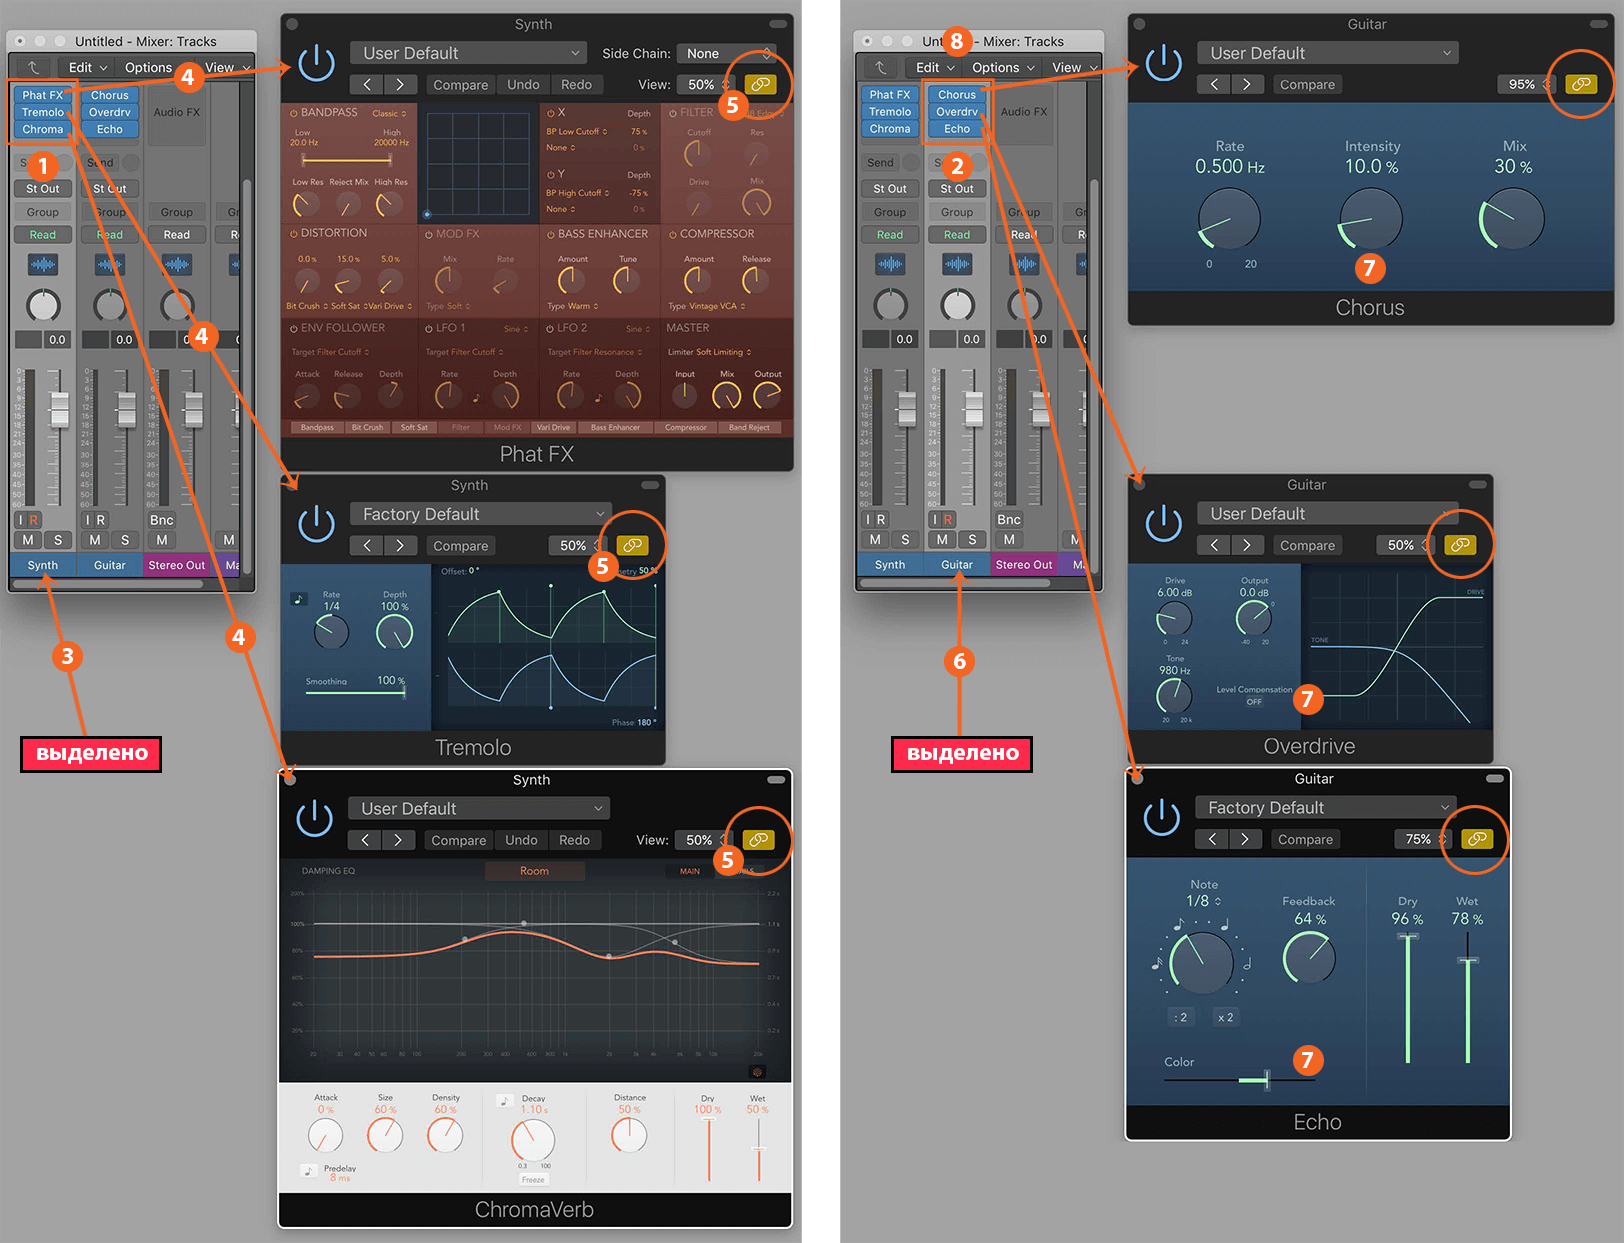Go to previous preset in Overdrive window
1624x1243 pixels.
[x=1214, y=545]
